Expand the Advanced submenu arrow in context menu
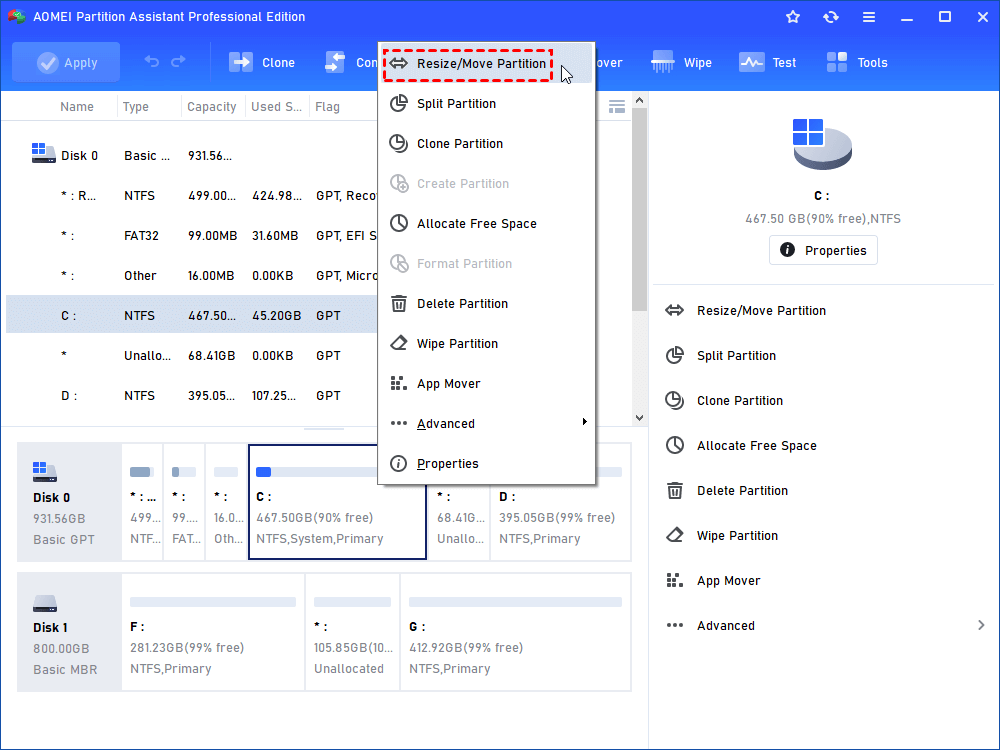 point(584,422)
